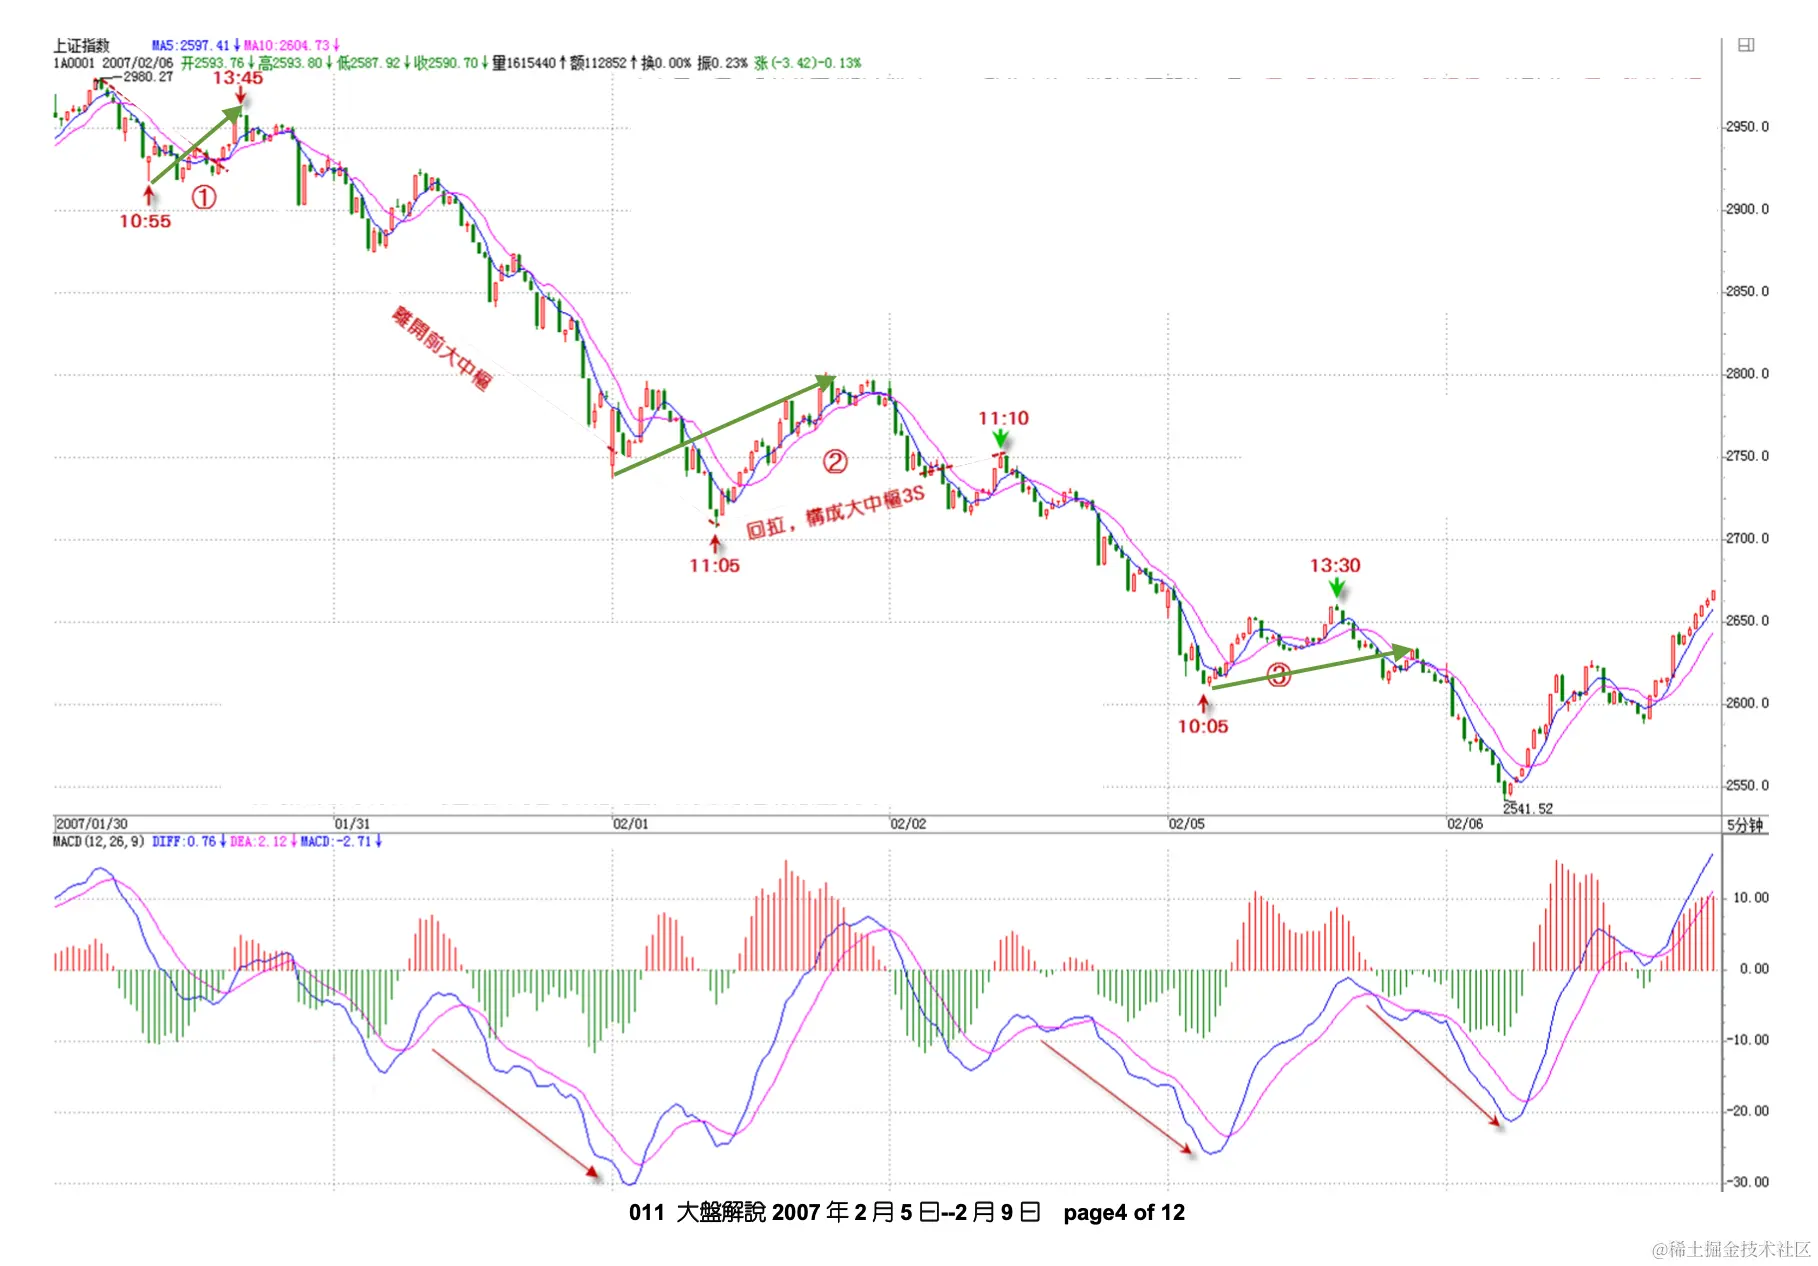The height and width of the screenshot is (1266, 1818).
Task: Select the 01/31 date on time axis
Action: pyautogui.click(x=352, y=824)
